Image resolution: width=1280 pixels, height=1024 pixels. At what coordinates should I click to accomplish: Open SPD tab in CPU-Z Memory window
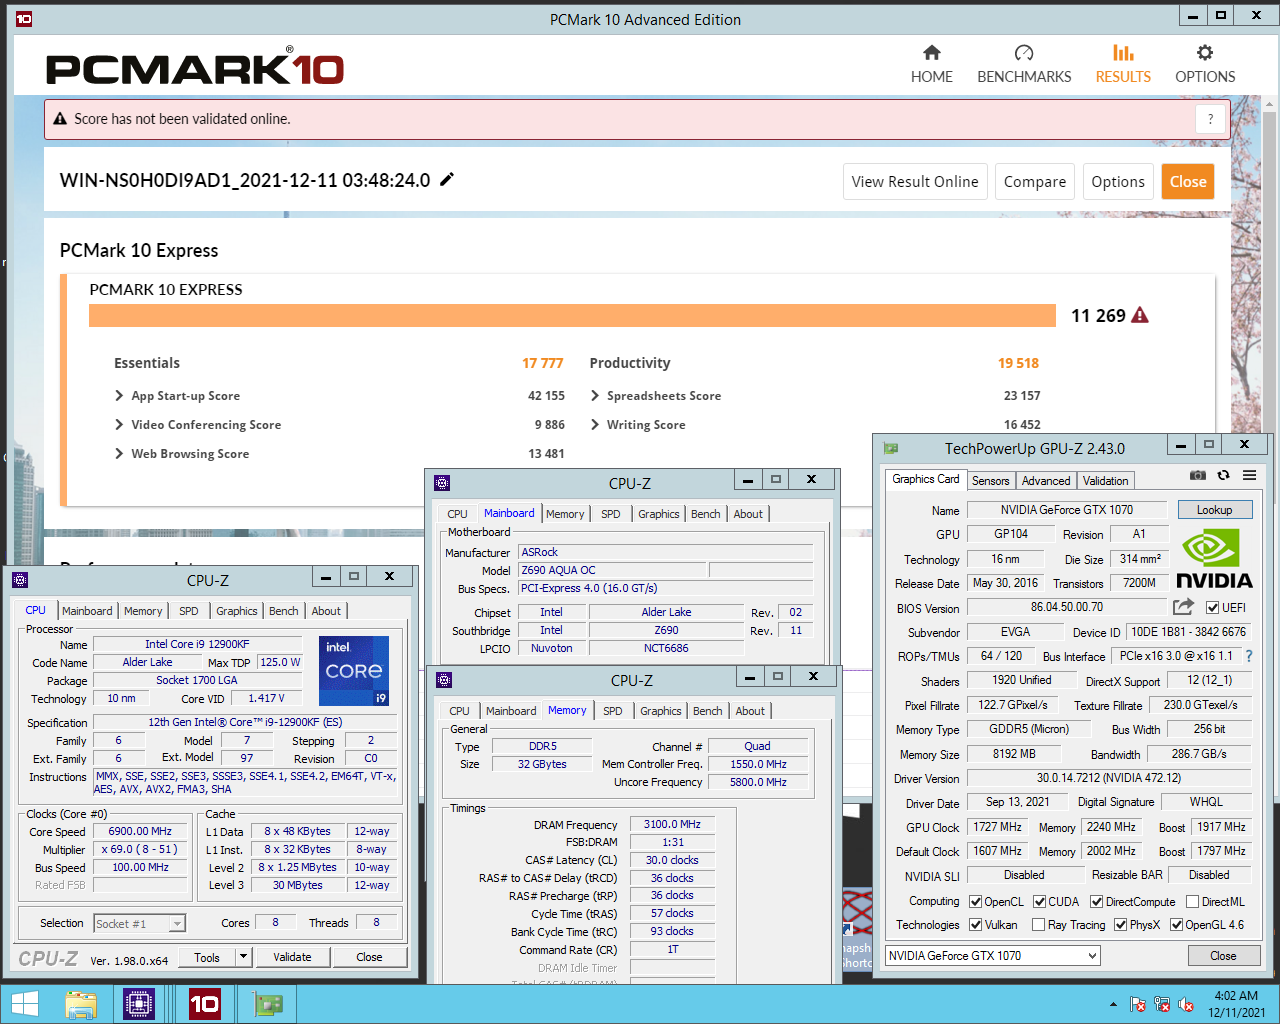point(613,711)
